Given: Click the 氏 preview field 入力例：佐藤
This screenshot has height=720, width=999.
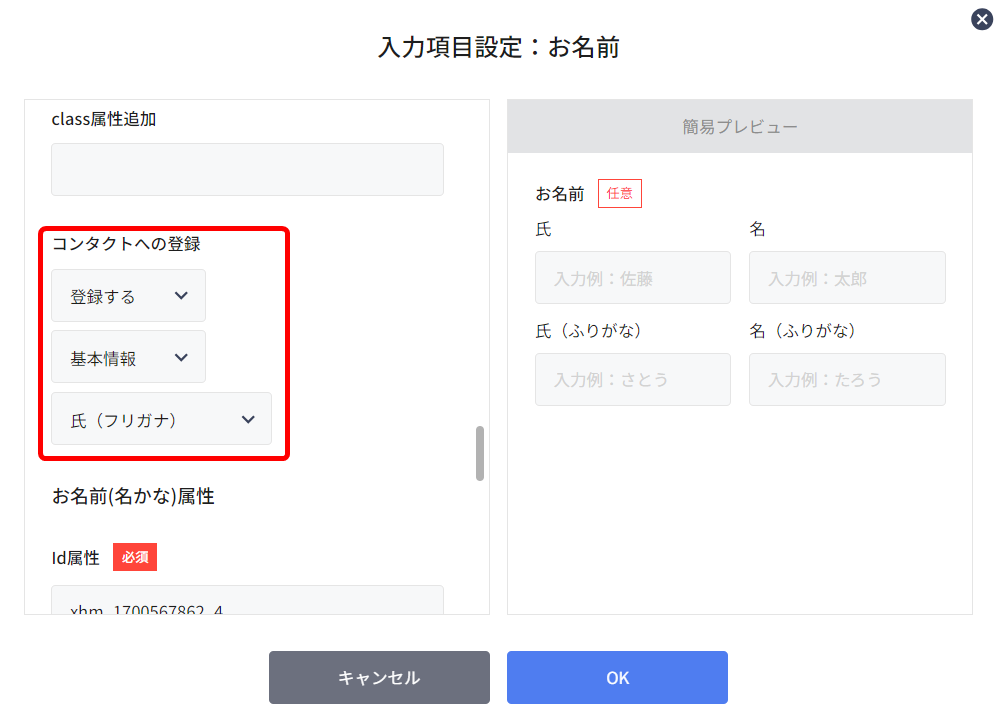Looking at the screenshot, I should 633,278.
